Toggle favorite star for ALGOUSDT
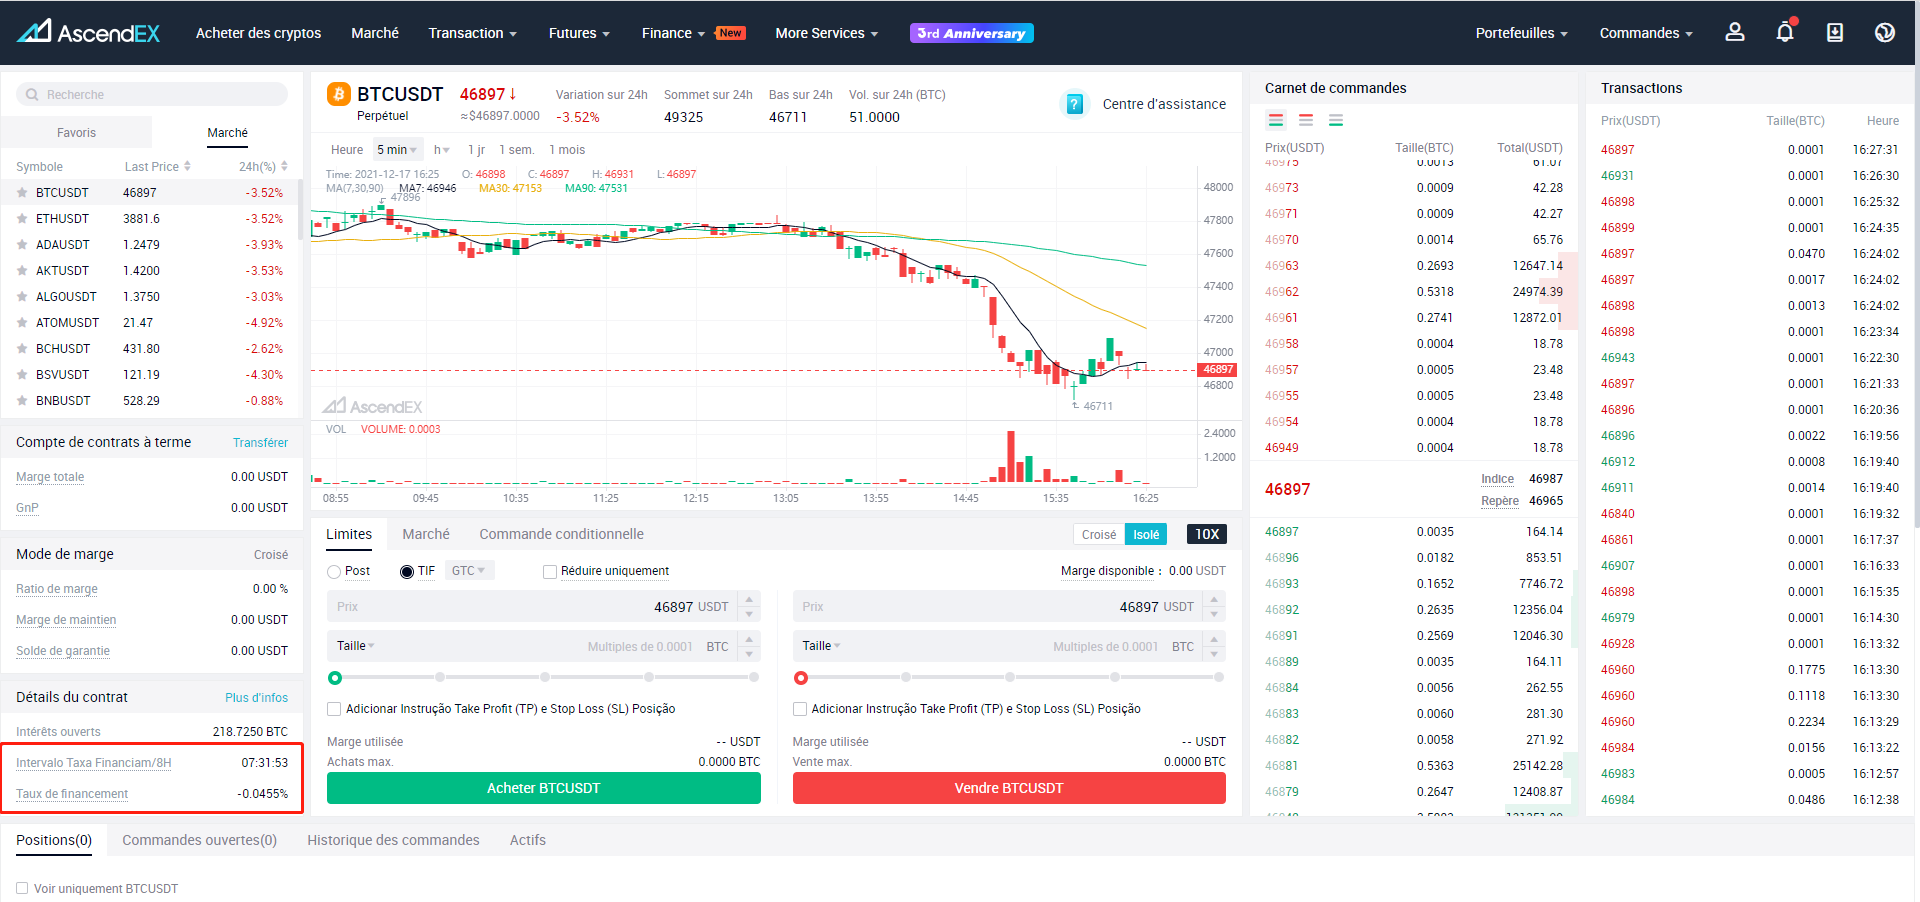Viewport: 1920px width, 902px height. pyautogui.click(x=22, y=297)
